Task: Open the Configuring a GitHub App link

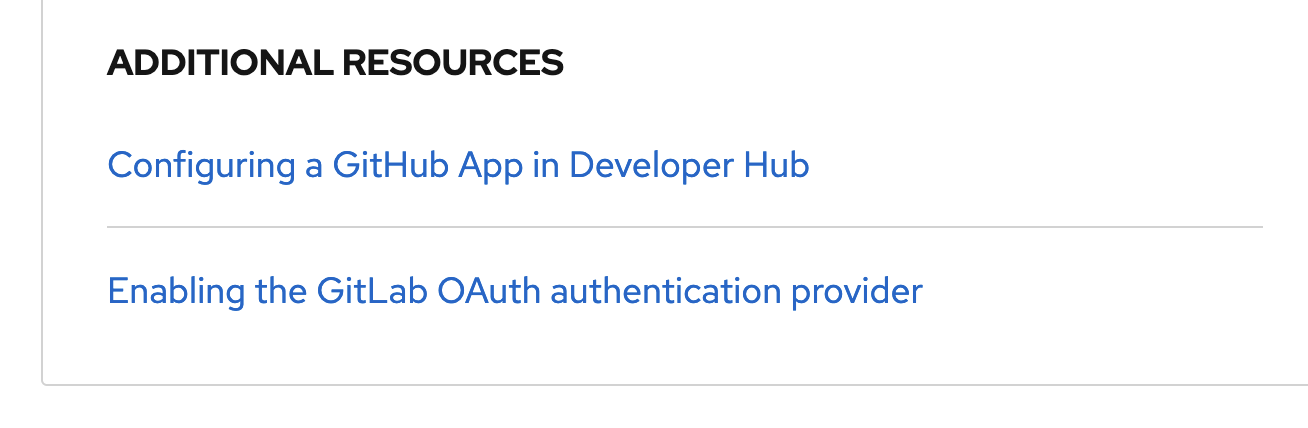Action: (458, 165)
